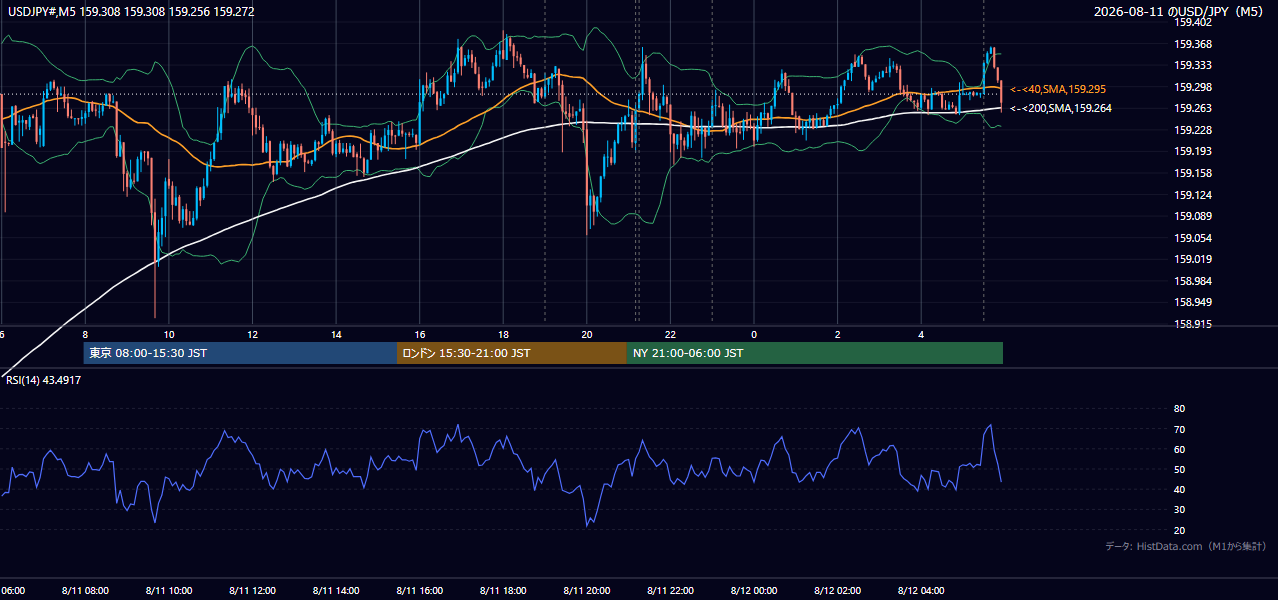Viewport: 1278px width, 600px height.
Task: Click price scale value 158.984
Action: [x=1193, y=281]
